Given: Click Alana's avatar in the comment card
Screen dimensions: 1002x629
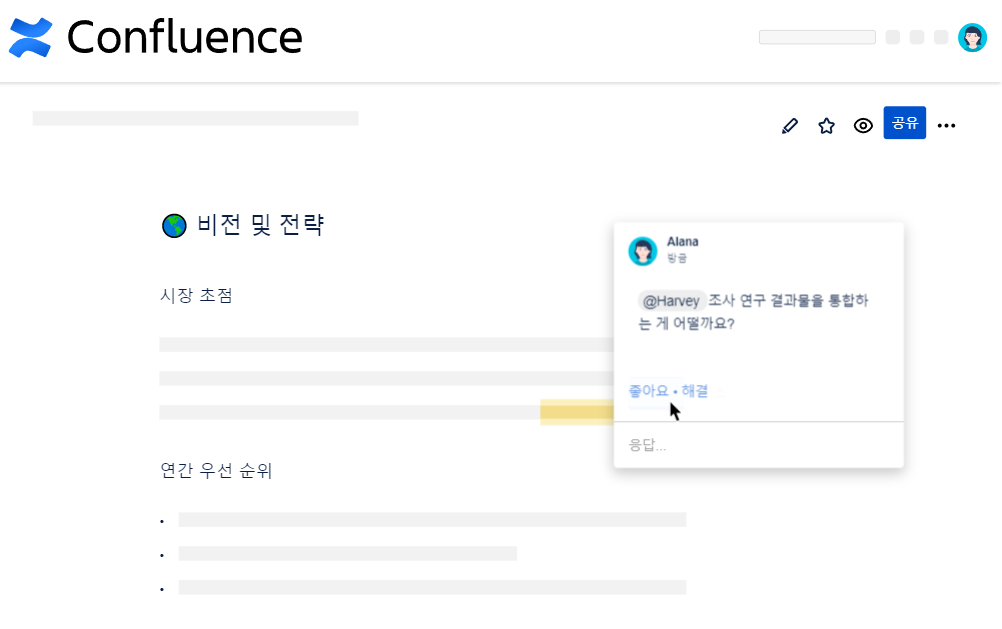Looking at the screenshot, I should [x=644, y=250].
